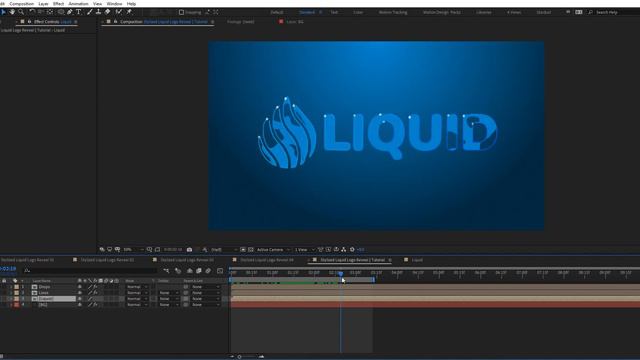Switch to the Motion Design Packs workspace

[x=442, y=12]
